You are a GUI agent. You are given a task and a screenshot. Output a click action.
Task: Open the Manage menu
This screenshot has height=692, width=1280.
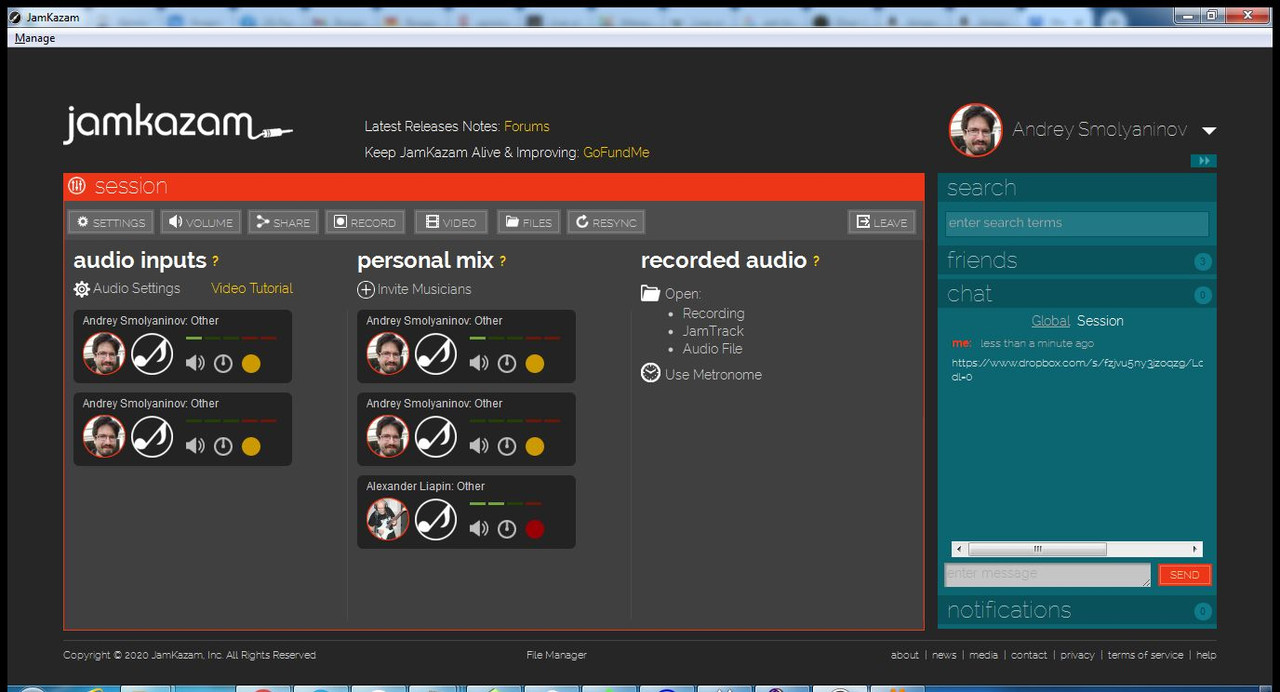coord(35,38)
